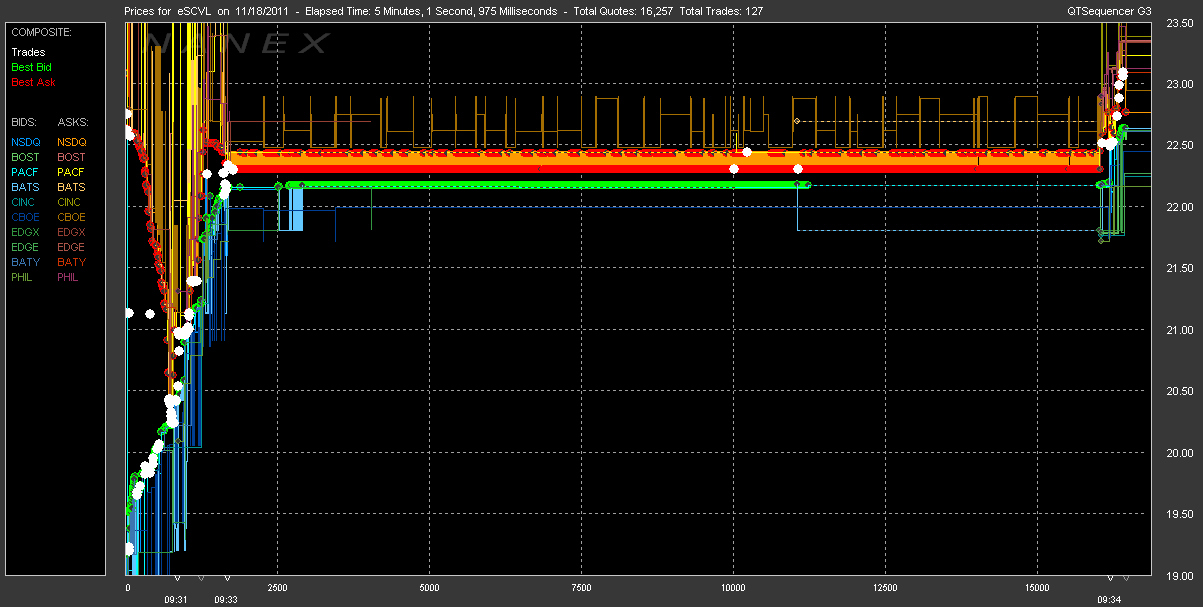The height and width of the screenshot is (607, 1203).
Task: Click the 10000 x-axis tick label
Action: pos(733,588)
